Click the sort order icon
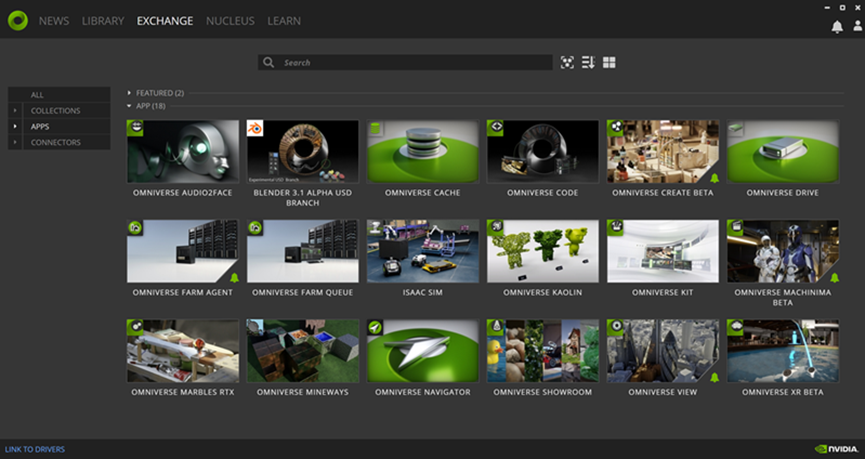The width and height of the screenshot is (865, 459). pyautogui.click(x=588, y=62)
